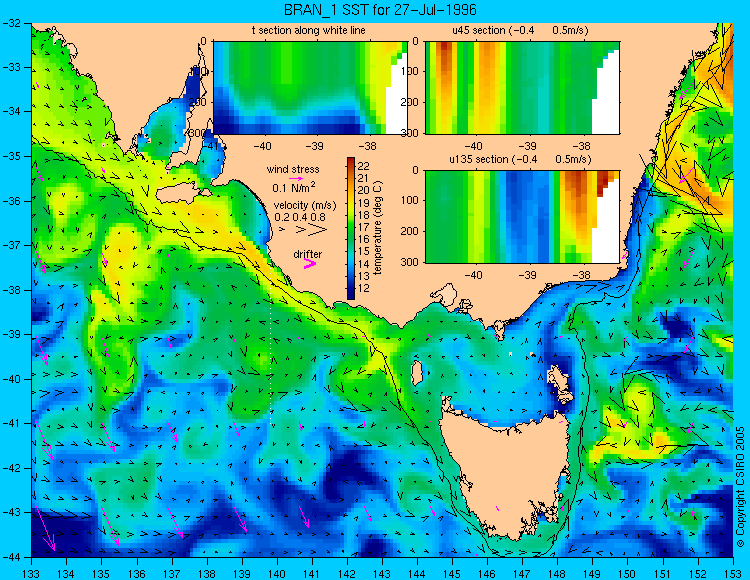Viewport: 750px width, 580px height.
Task: Open the 't section along white line' inset plot
Action: coord(310,88)
